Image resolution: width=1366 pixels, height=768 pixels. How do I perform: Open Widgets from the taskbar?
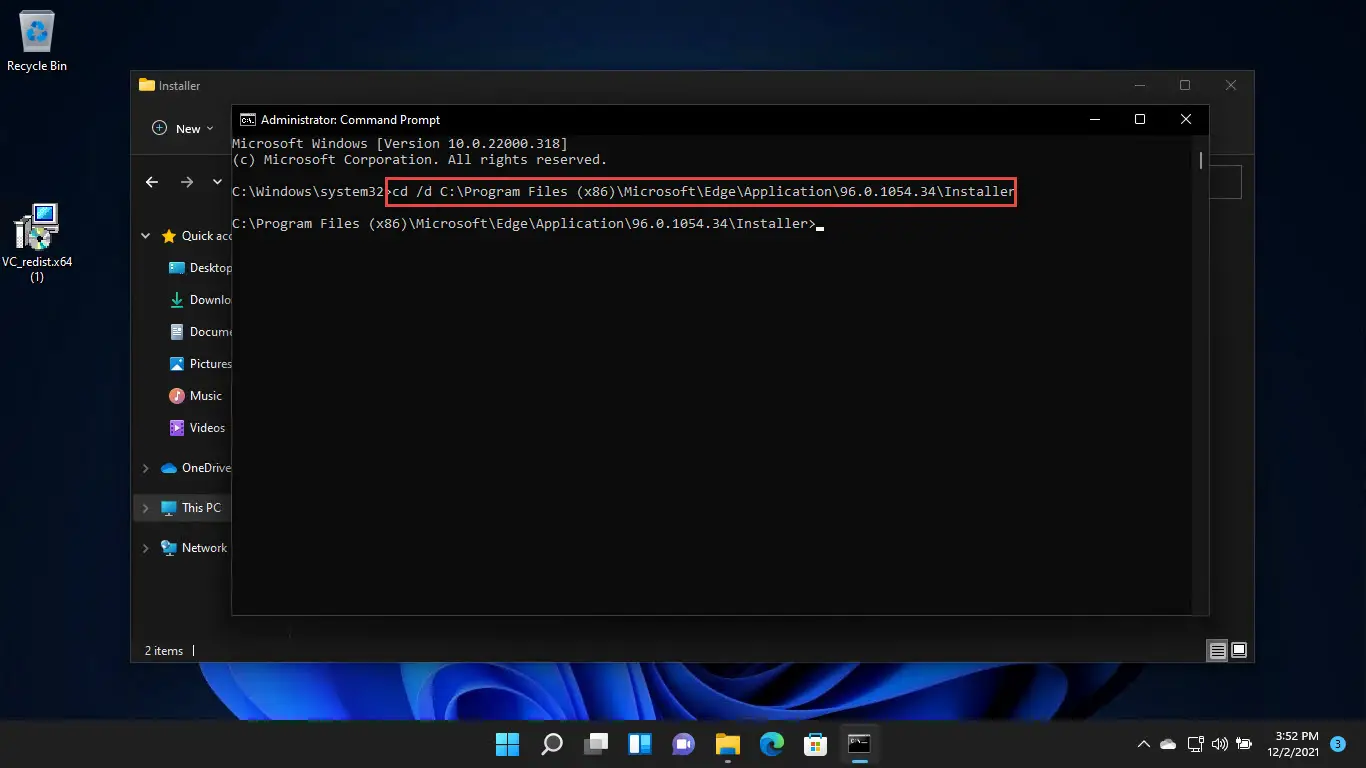pos(640,744)
